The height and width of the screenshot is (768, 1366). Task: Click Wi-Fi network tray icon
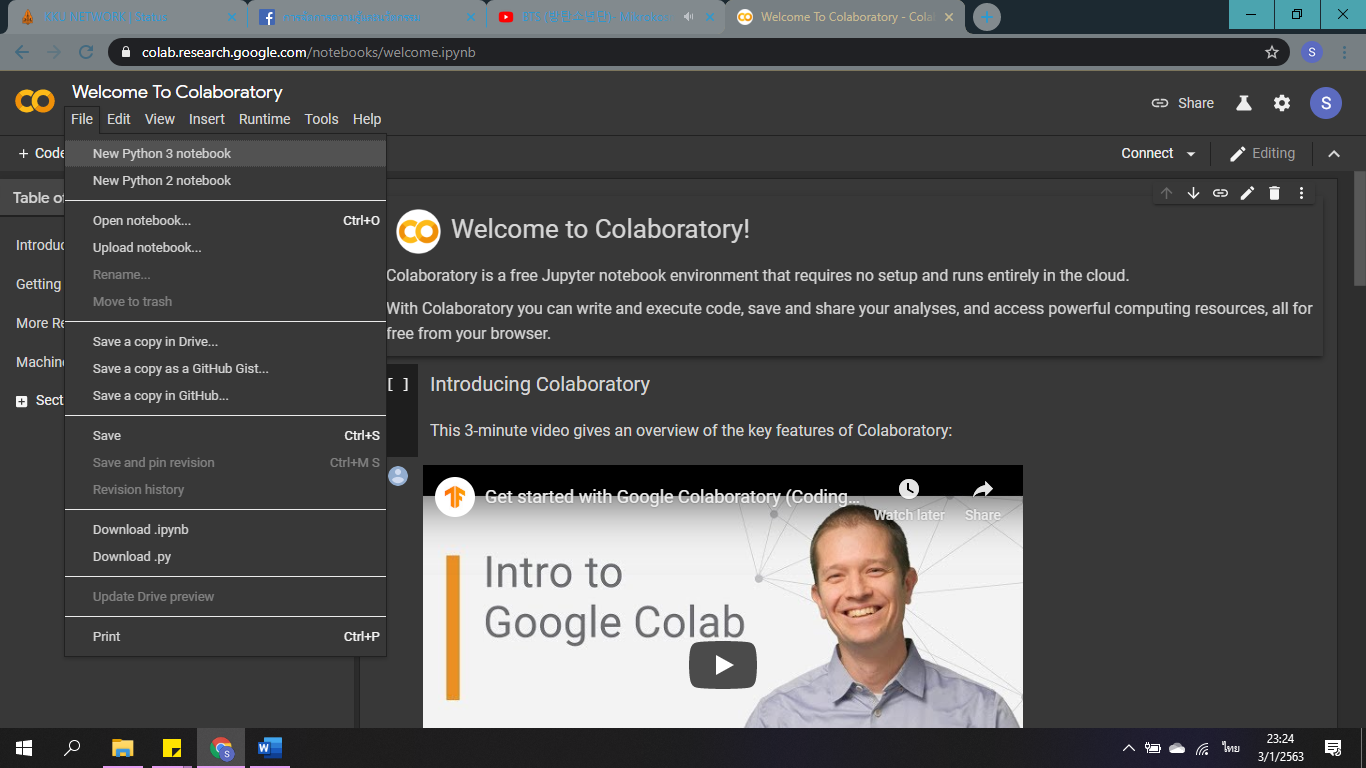tap(1203, 748)
